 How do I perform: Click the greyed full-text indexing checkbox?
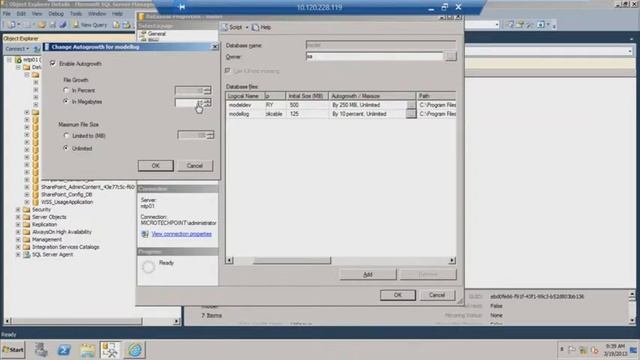[x=228, y=71]
